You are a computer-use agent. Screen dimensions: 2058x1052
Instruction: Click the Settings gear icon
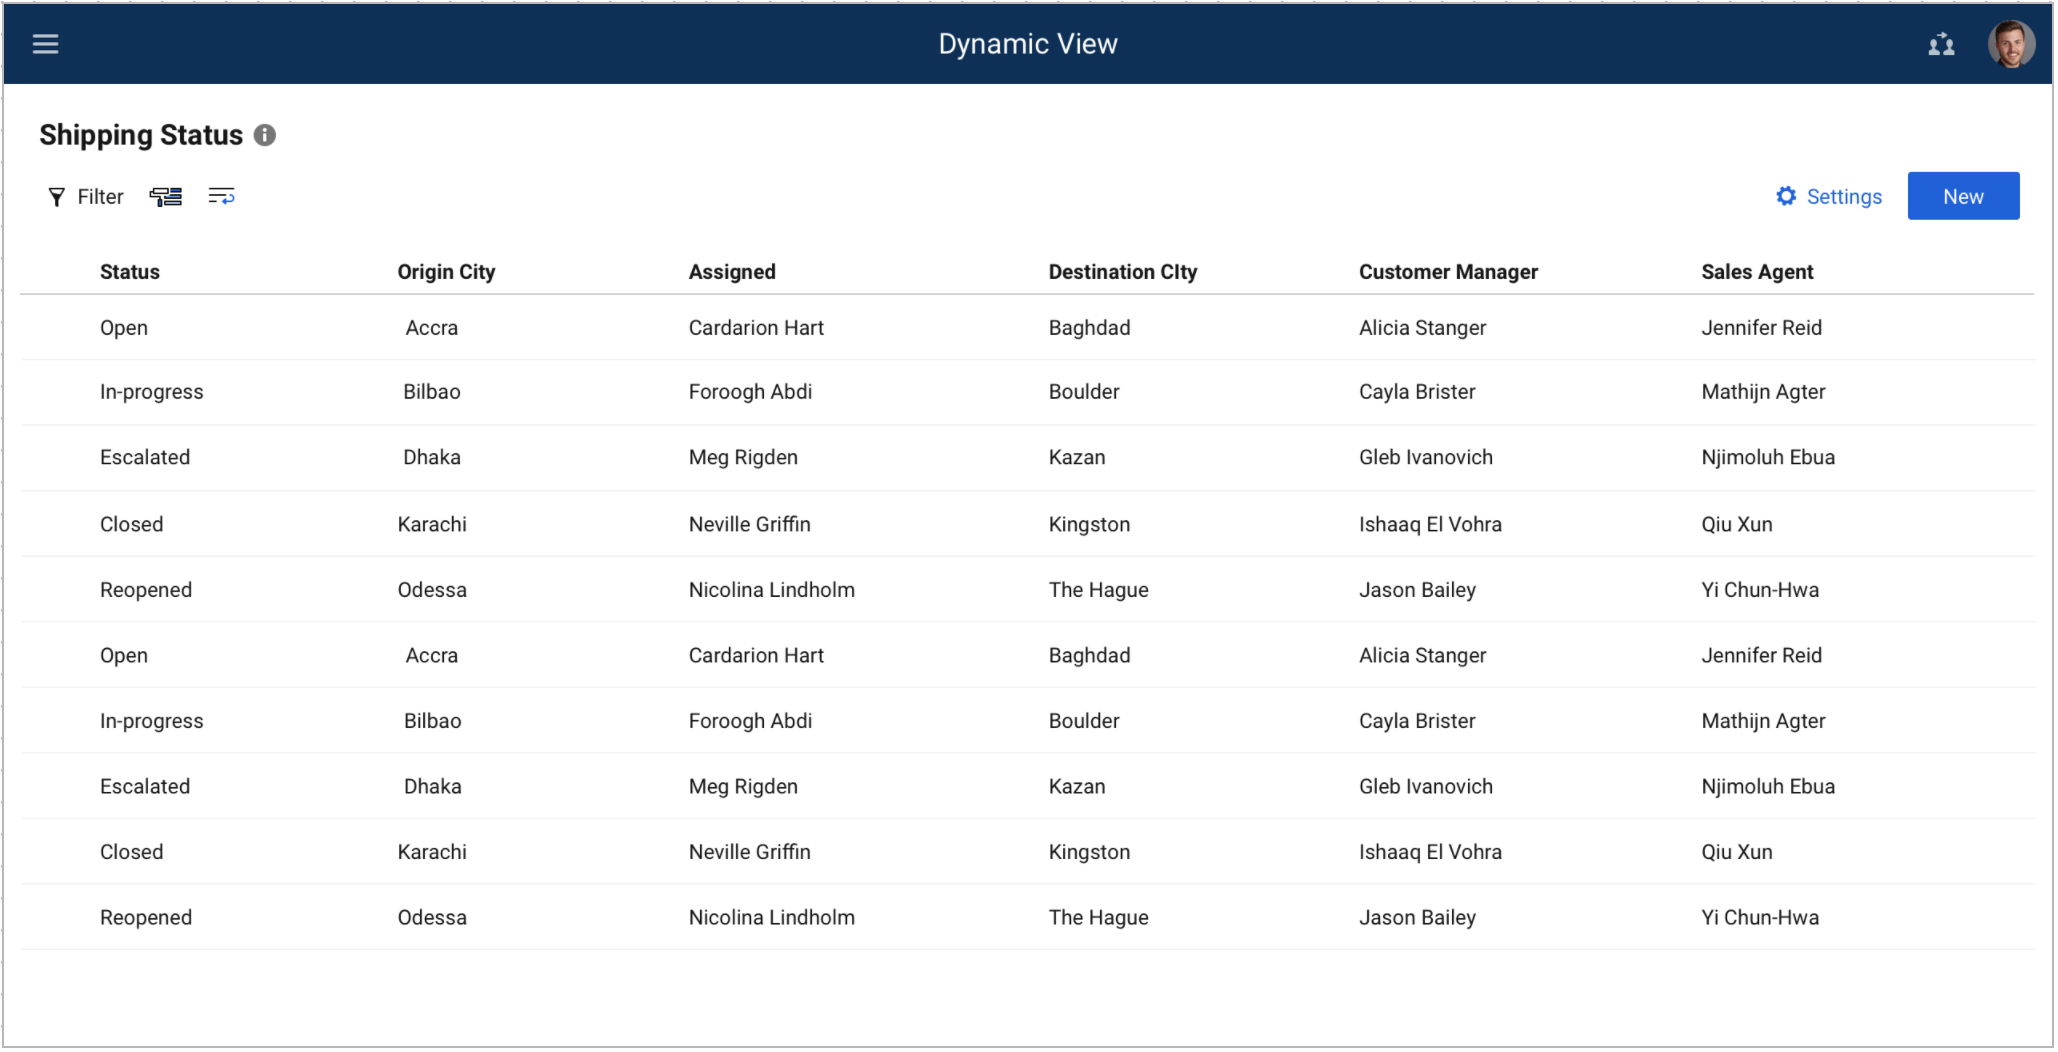(x=1786, y=196)
